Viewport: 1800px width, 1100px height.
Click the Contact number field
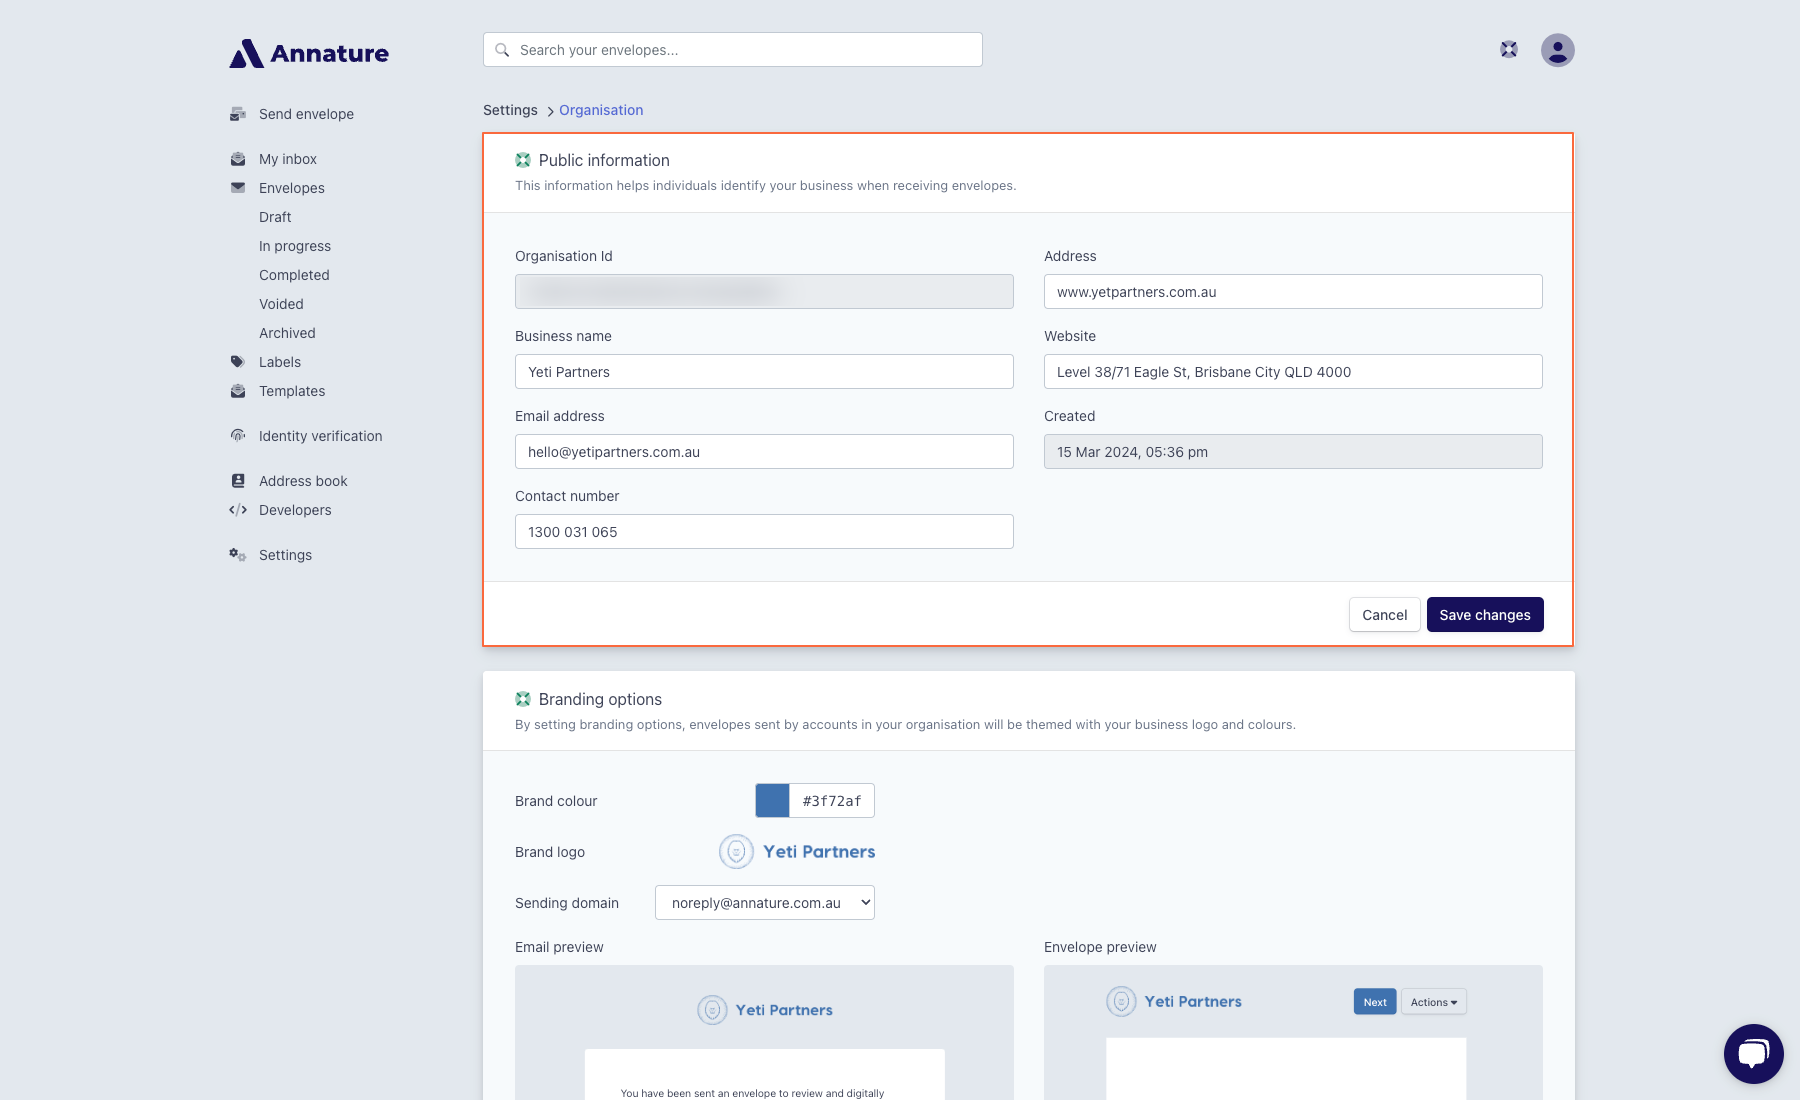pos(764,532)
